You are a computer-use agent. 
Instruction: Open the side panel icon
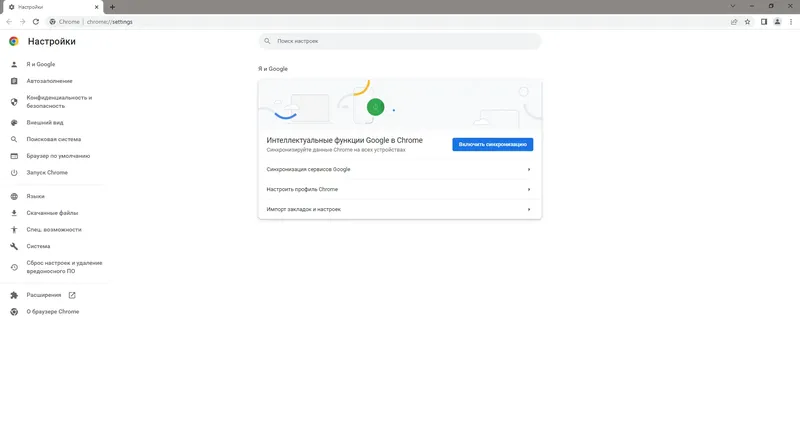764,22
